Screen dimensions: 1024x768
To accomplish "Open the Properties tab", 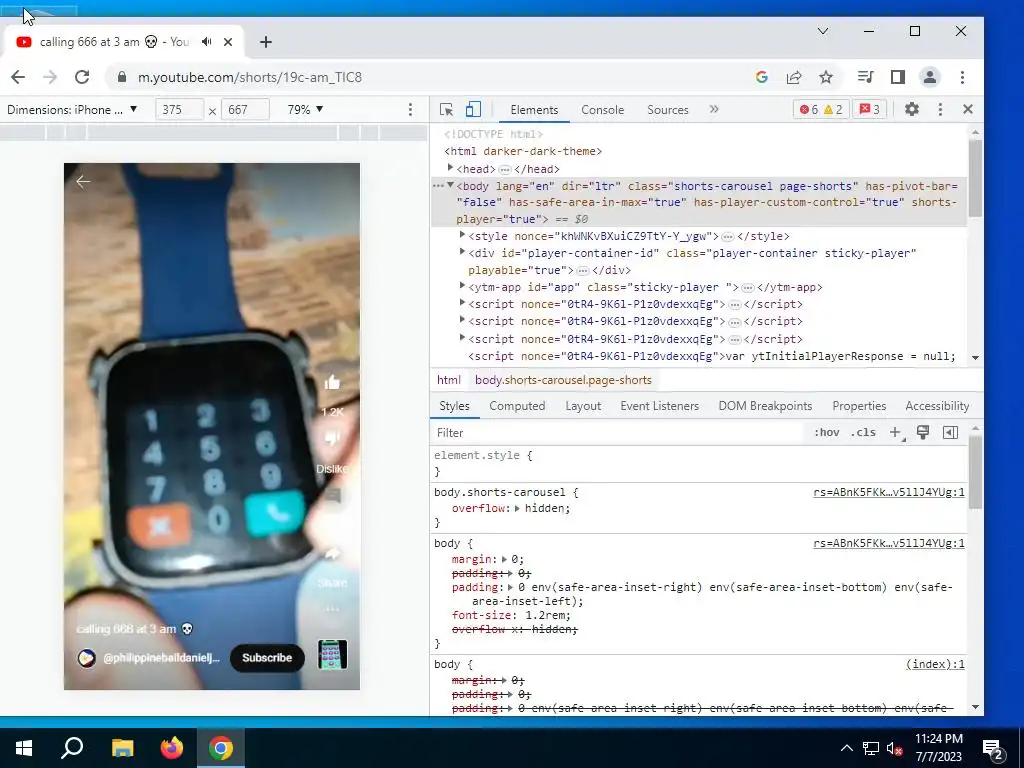I will tap(859, 406).
